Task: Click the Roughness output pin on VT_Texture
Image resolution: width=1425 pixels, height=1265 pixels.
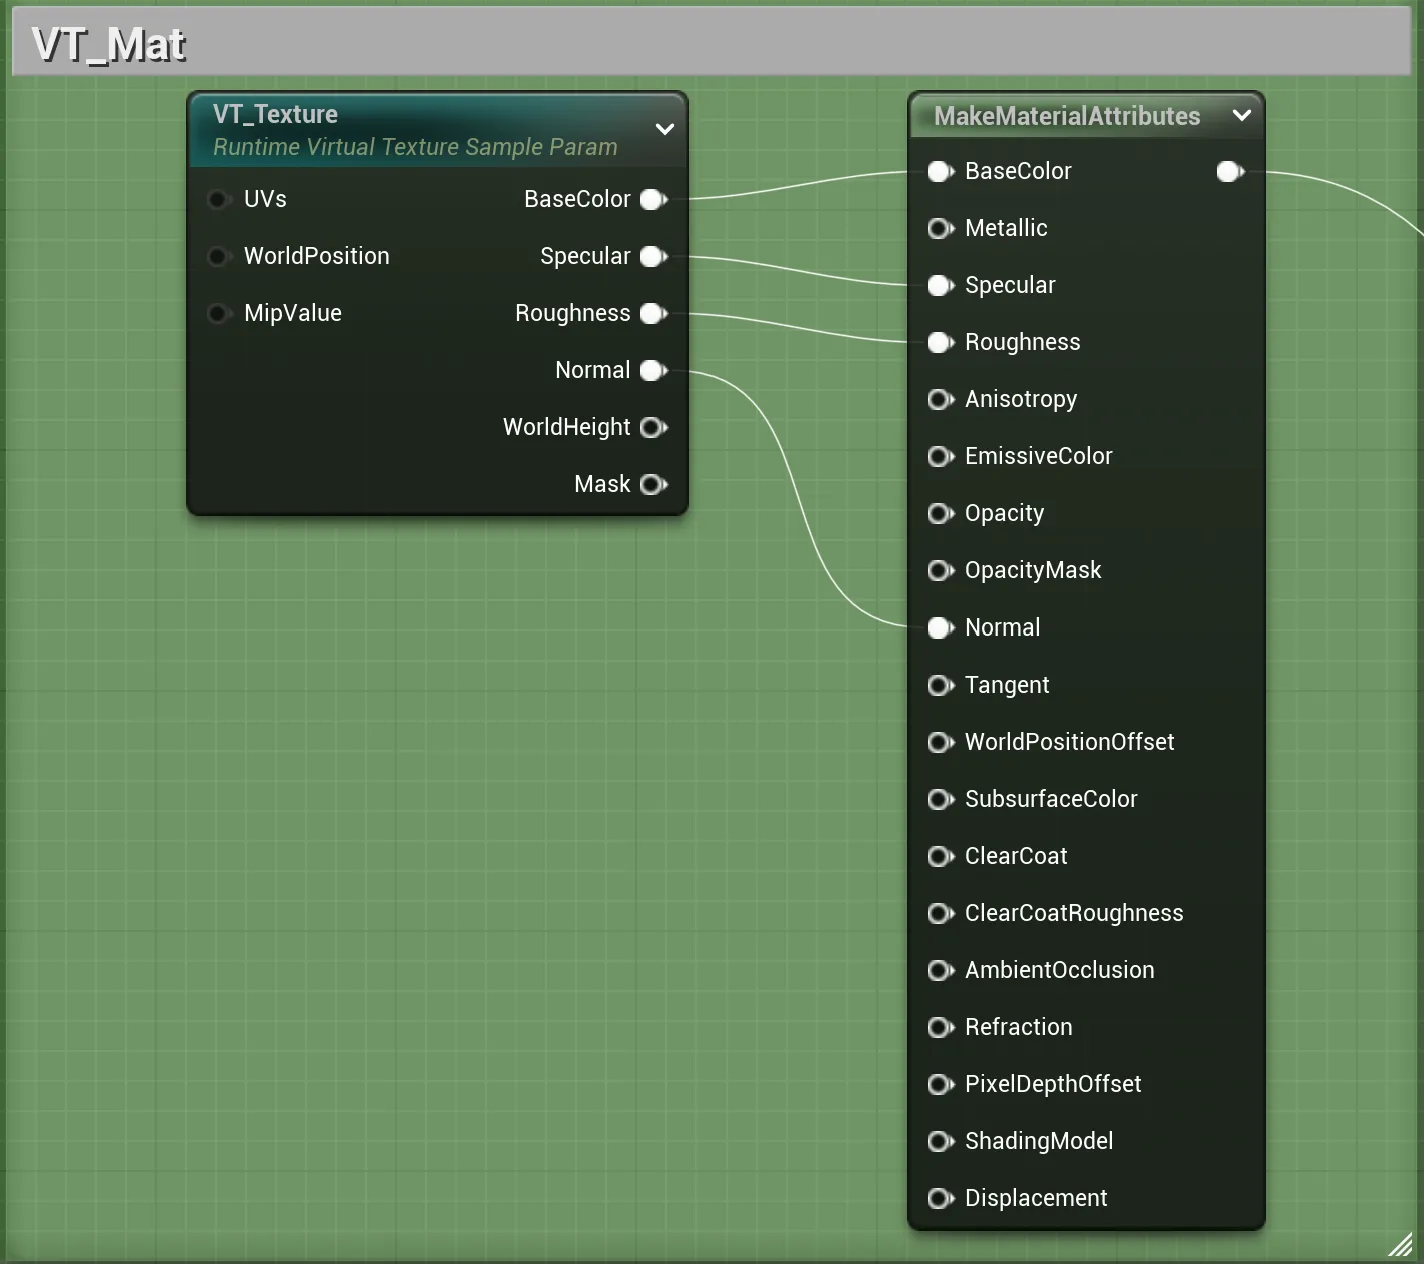Action: 653,313
